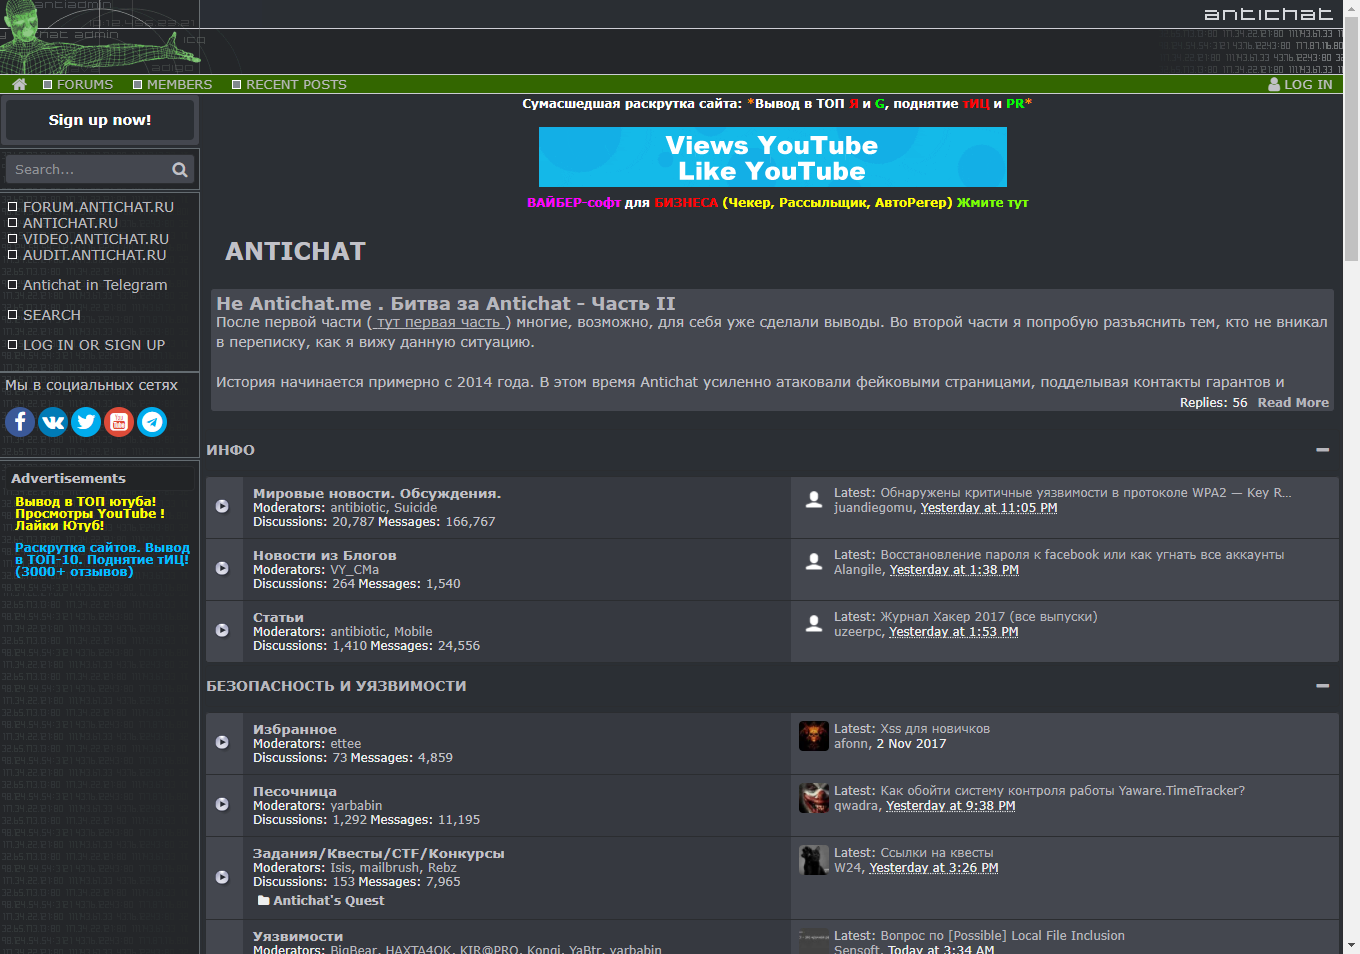Open latest post about WPA2 уязвимости
1360x954 pixels.
(x=1086, y=493)
